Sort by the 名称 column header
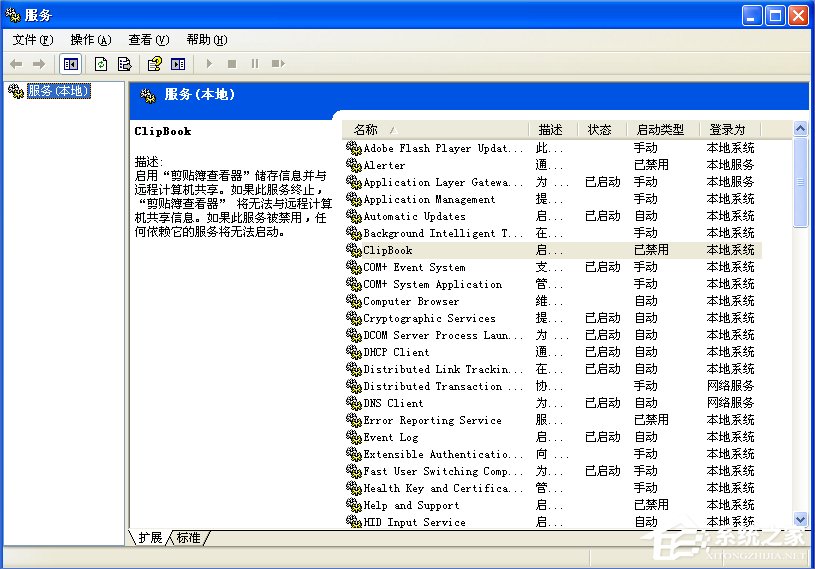The width and height of the screenshot is (815, 569). [x=436, y=129]
